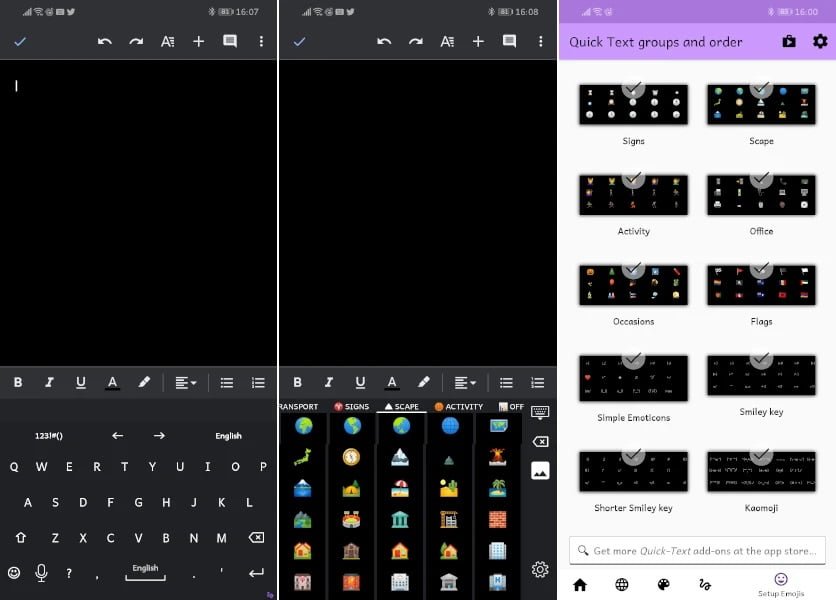Open the three-dot menu in left screen
The width and height of the screenshot is (836, 600).
[261, 42]
